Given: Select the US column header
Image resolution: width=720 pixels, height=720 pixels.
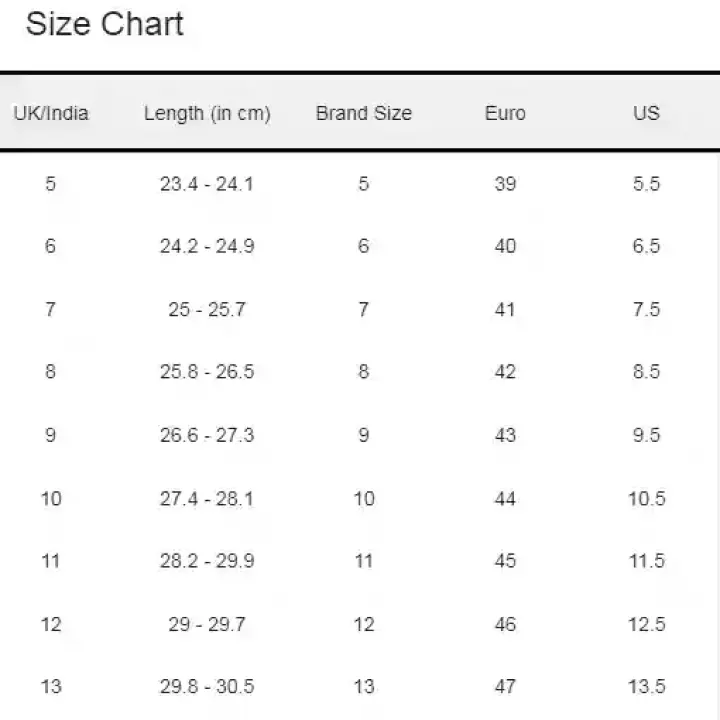Looking at the screenshot, I should point(646,113).
